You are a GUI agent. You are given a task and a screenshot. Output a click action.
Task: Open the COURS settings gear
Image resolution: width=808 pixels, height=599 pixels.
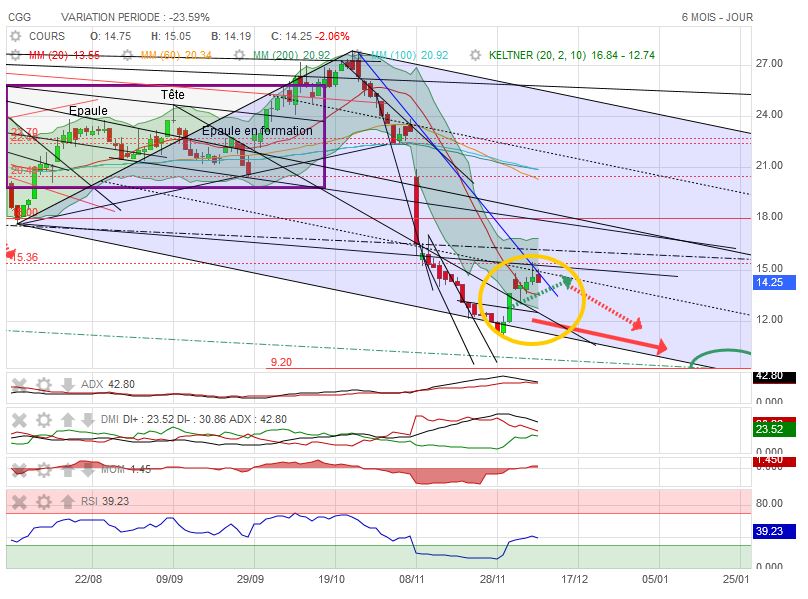(15, 36)
